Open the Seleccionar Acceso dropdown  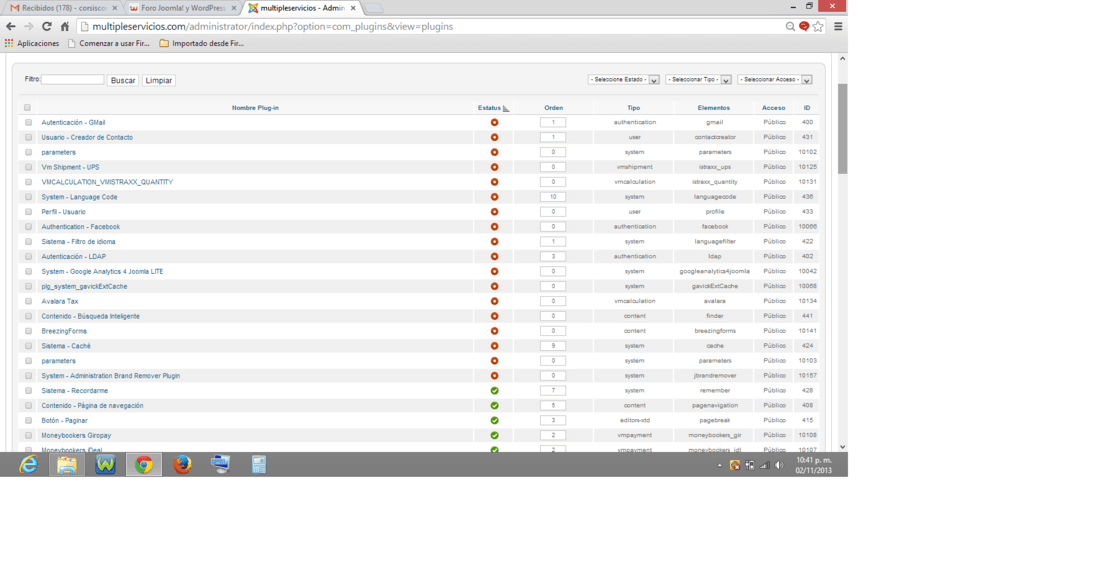click(x=774, y=80)
